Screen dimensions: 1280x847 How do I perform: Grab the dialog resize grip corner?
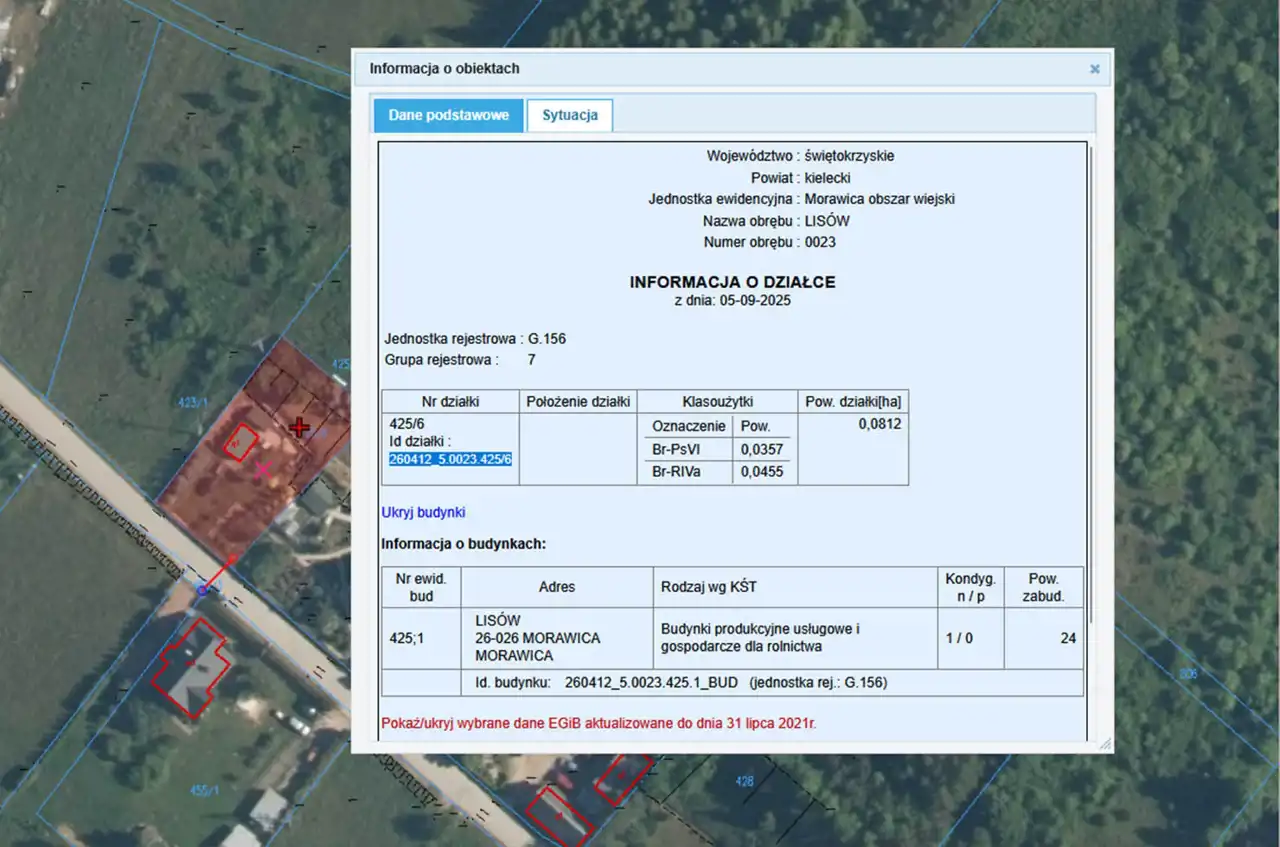[1105, 744]
